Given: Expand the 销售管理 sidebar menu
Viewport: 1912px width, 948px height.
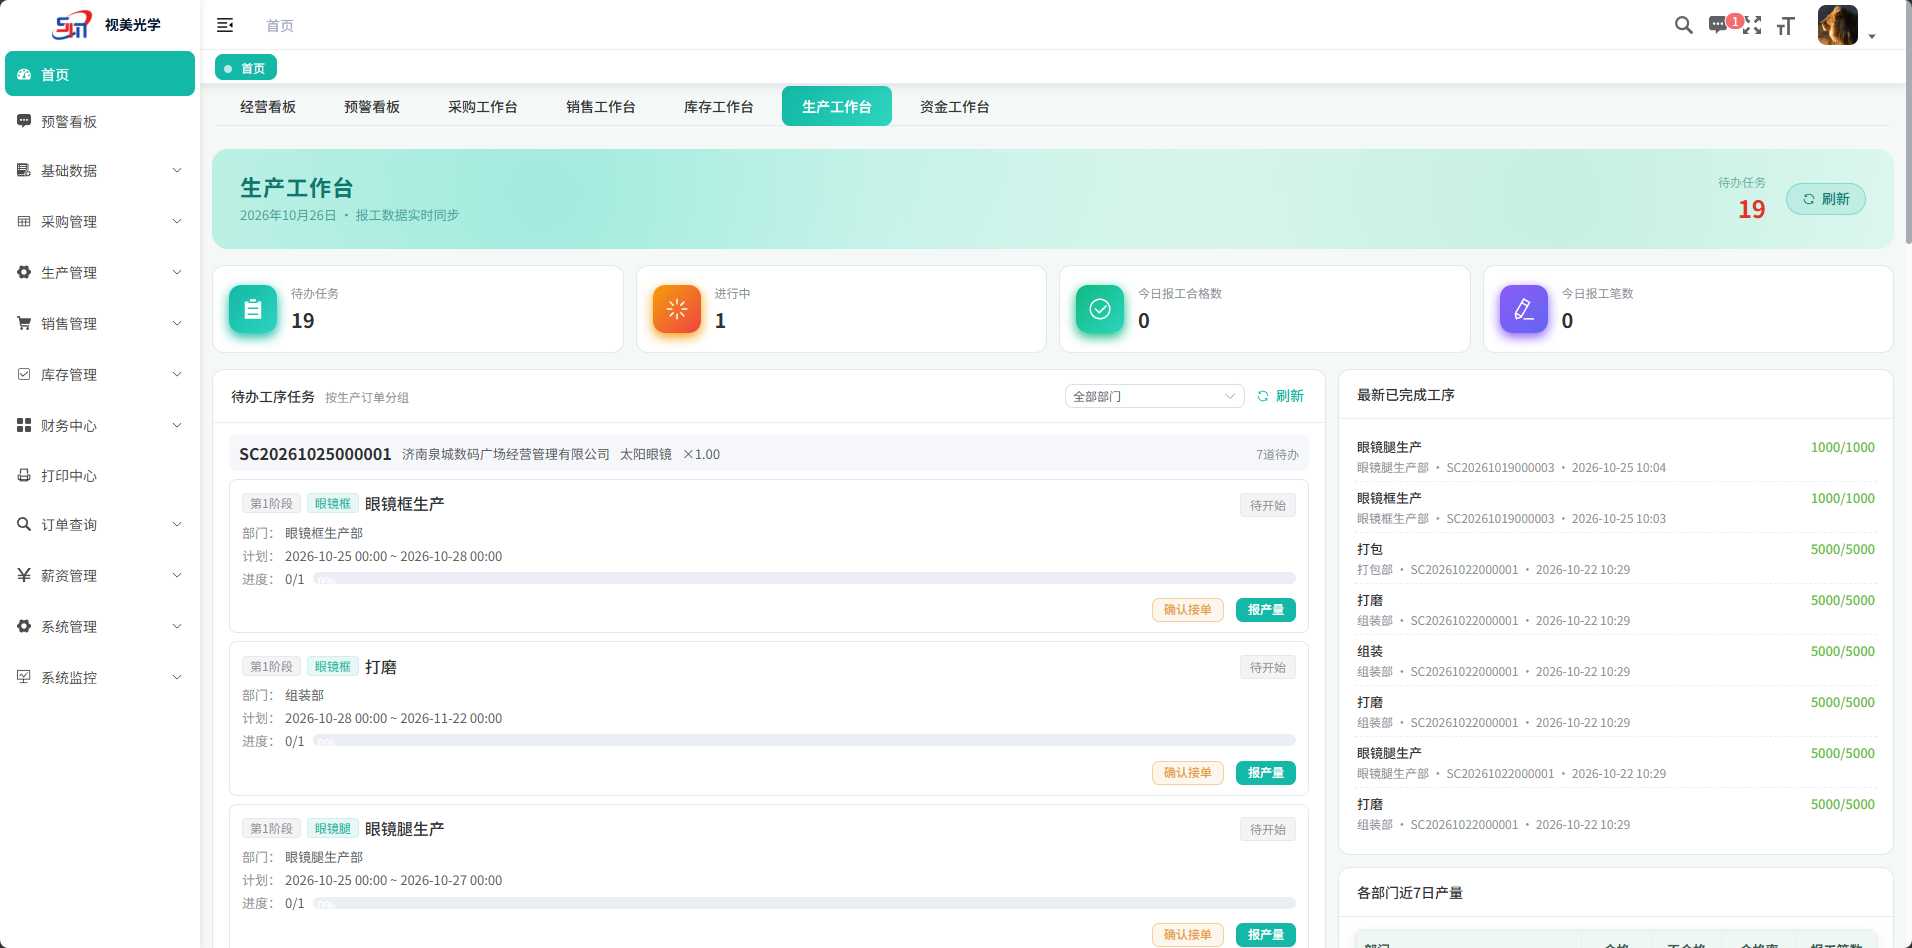Looking at the screenshot, I should pyautogui.click(x=100, y=323).
